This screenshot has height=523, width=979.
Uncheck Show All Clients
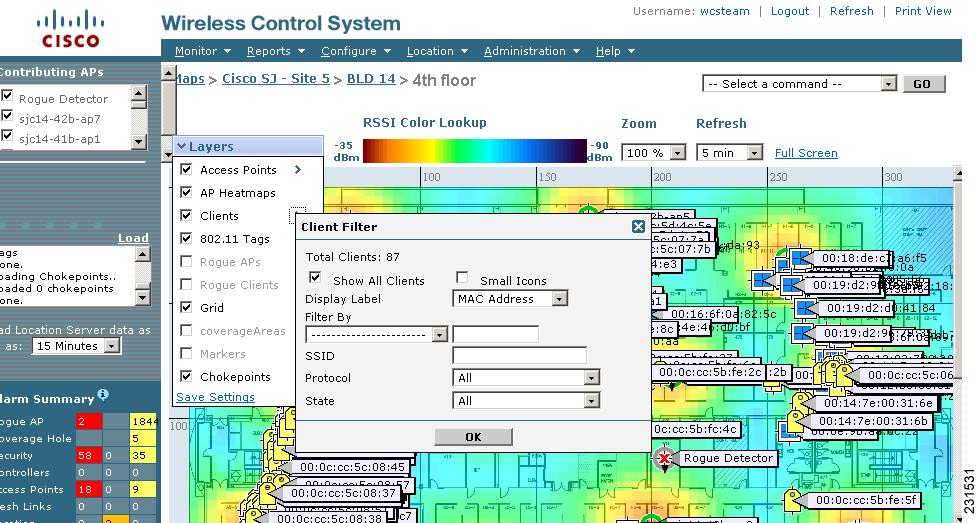[315, 277]
